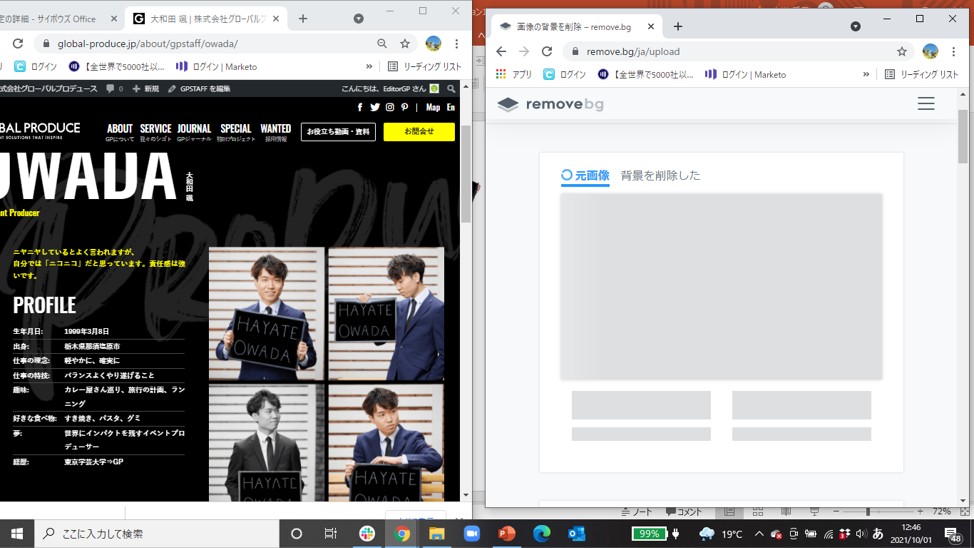Open tab search dropdown in left Chrome
Screen dimensions: 974x548
point(358,19)
